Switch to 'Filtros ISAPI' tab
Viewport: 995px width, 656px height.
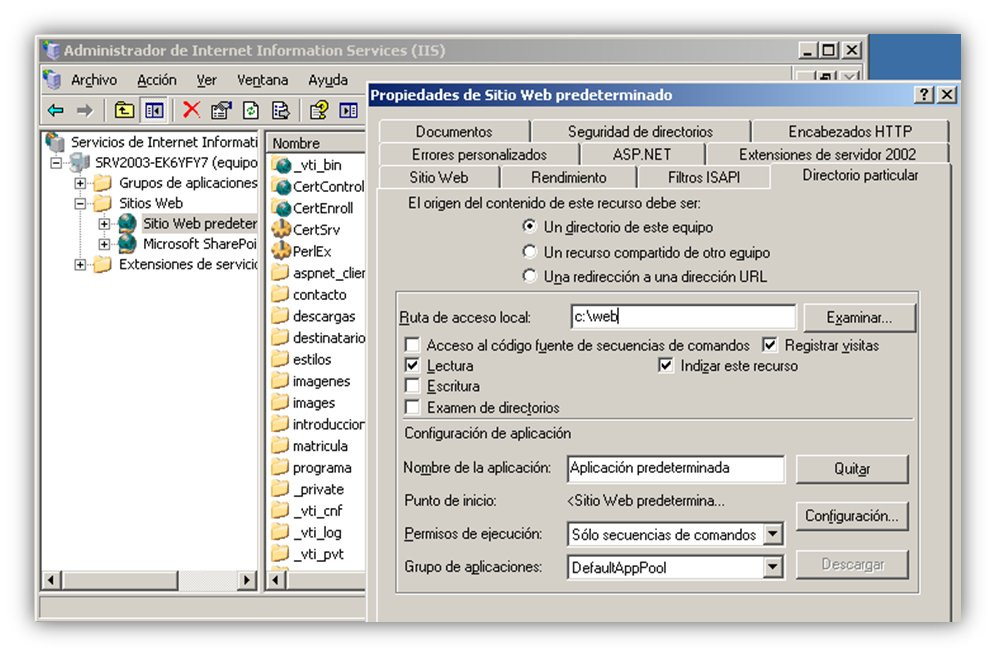[x=704, y=177]
